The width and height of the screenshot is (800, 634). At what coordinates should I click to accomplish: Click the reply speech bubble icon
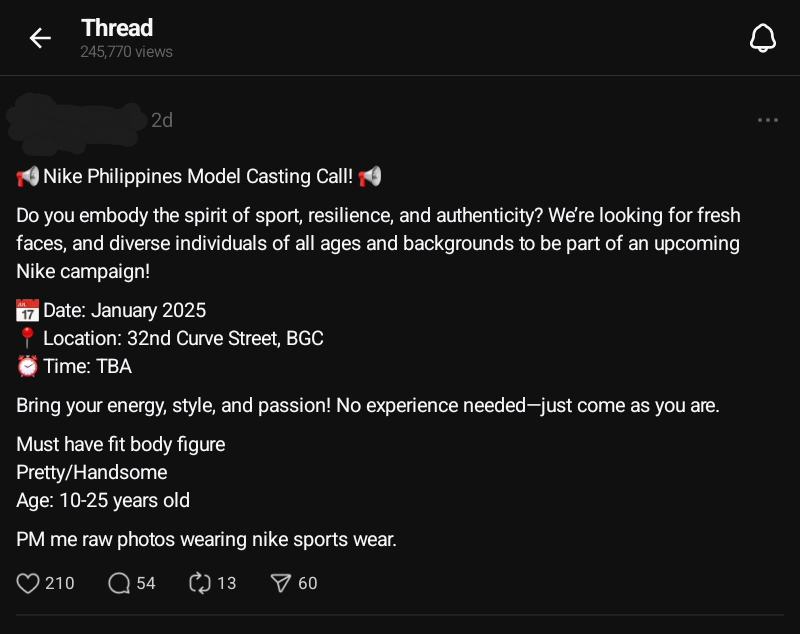tap(119, 582)
